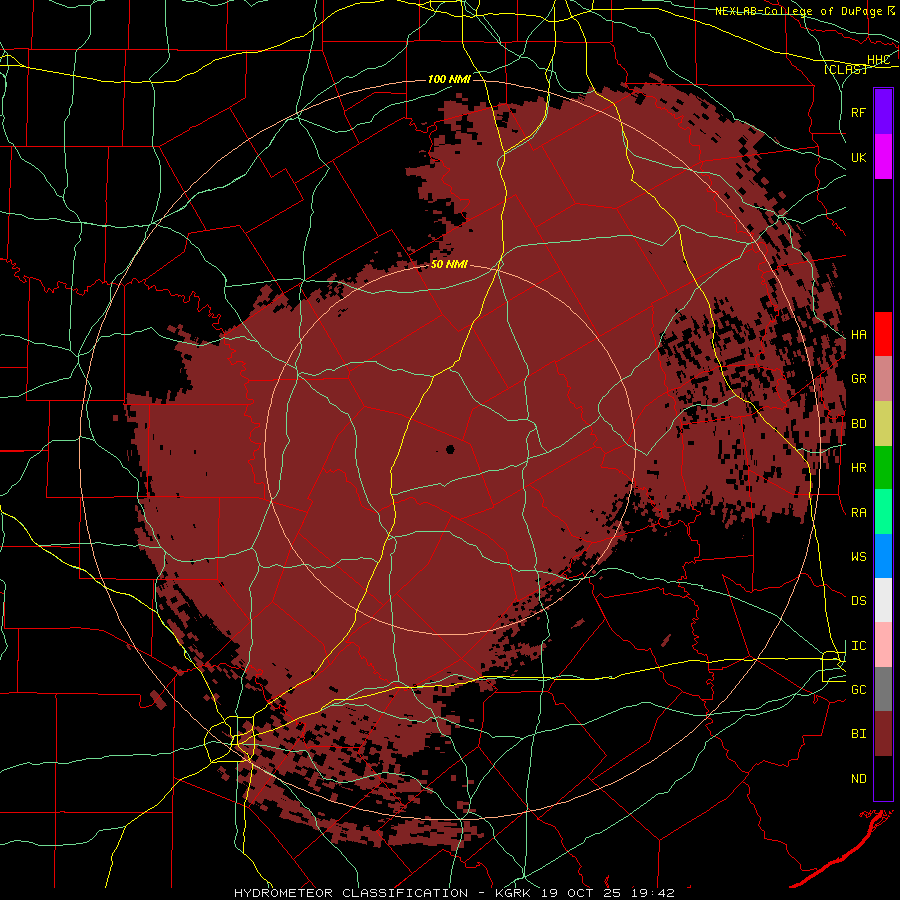Click the HA red legend swatch
The image size is (900, 900).
coord(883,334)
